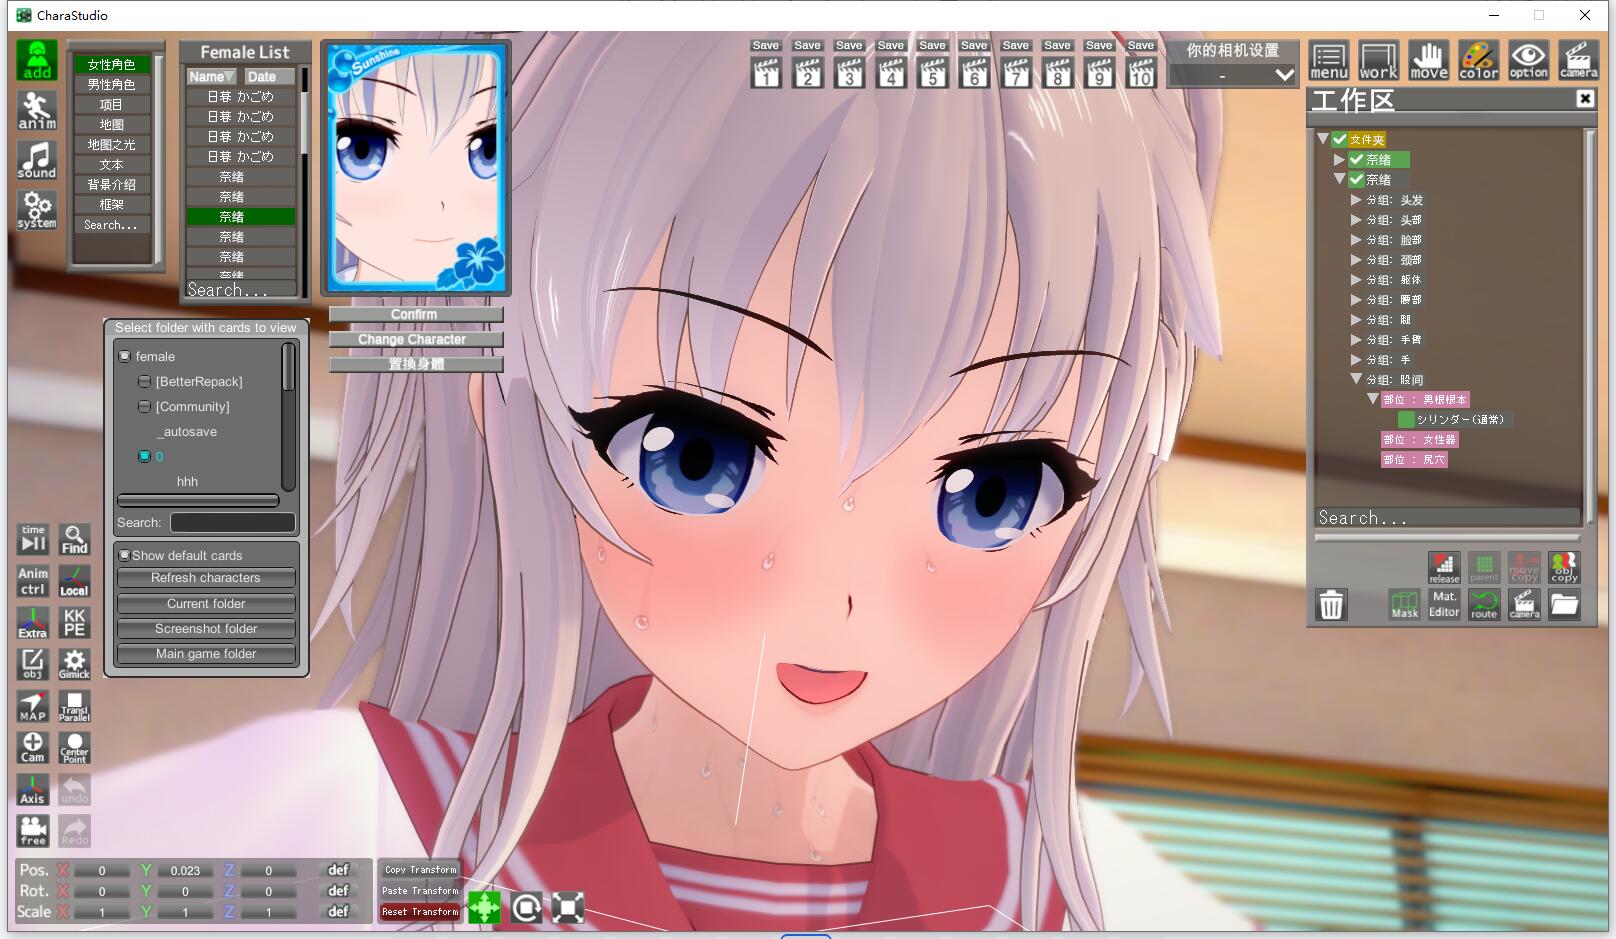Click the Mask cube icon
This screenshot has width=1616, height=939.
[1404, 604]
